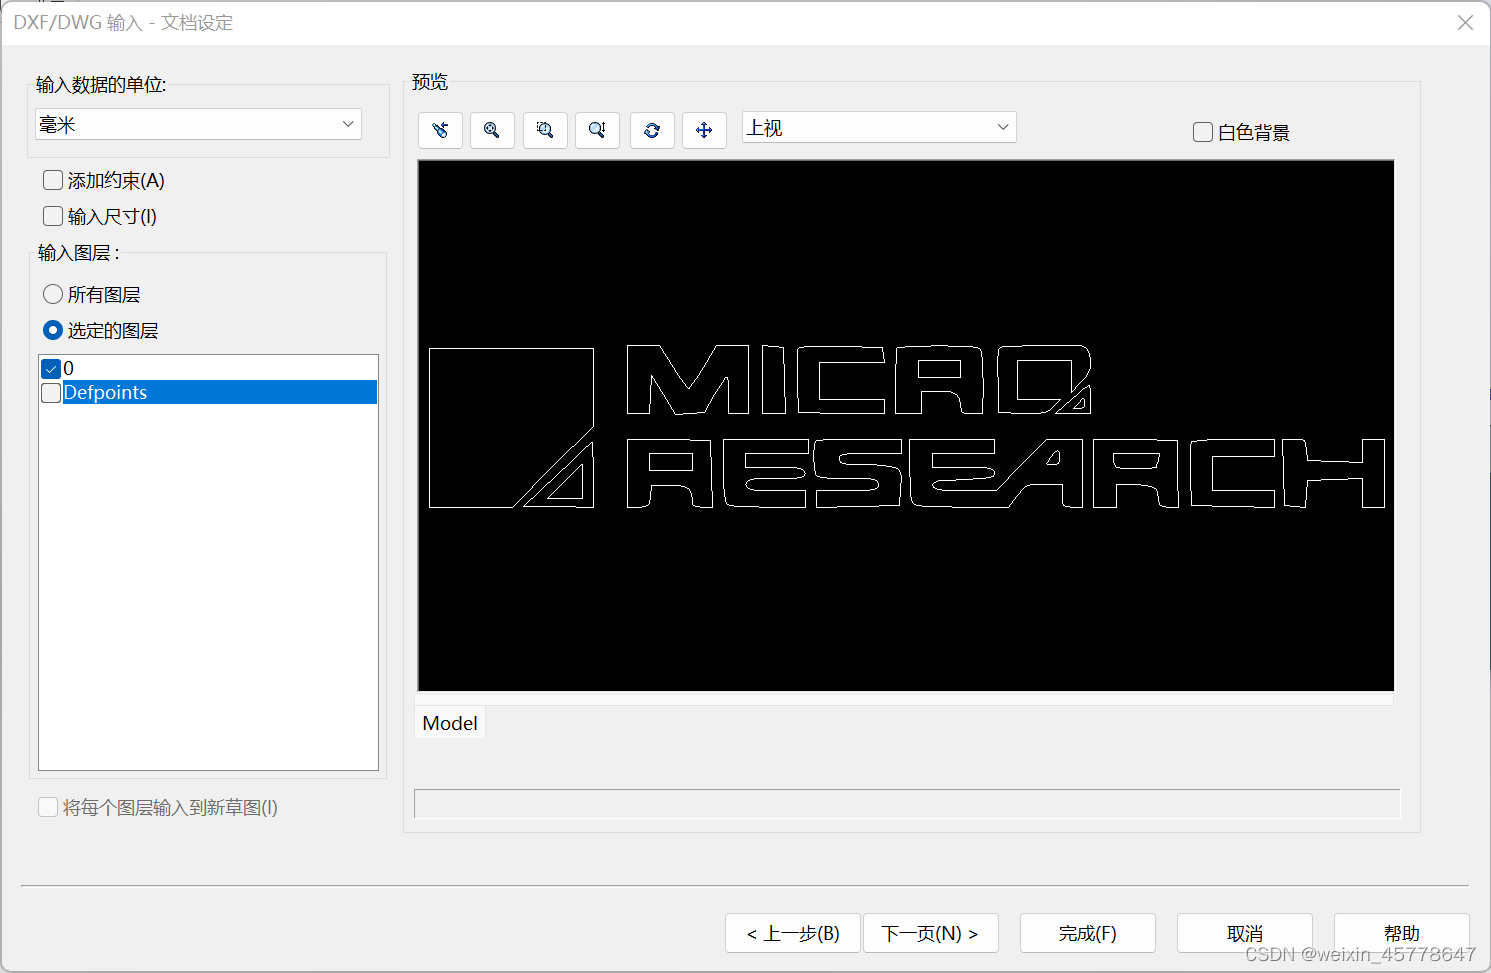Image resolution: width=1491 pixels, height=973 pixels.
Task: Click the 完成(F) button
Action: (x=1088, y=933)
